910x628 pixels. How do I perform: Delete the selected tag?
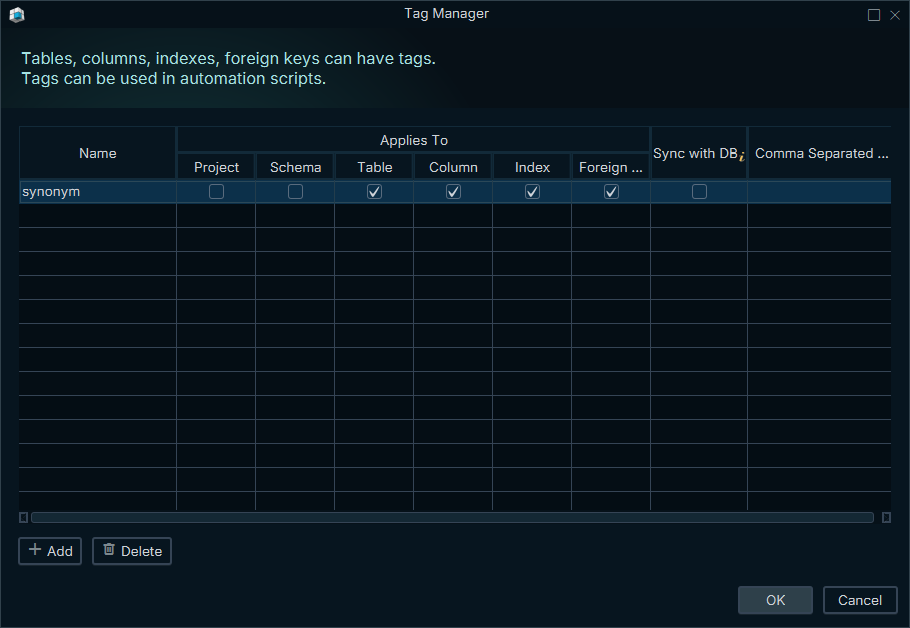tap(132, 551)
